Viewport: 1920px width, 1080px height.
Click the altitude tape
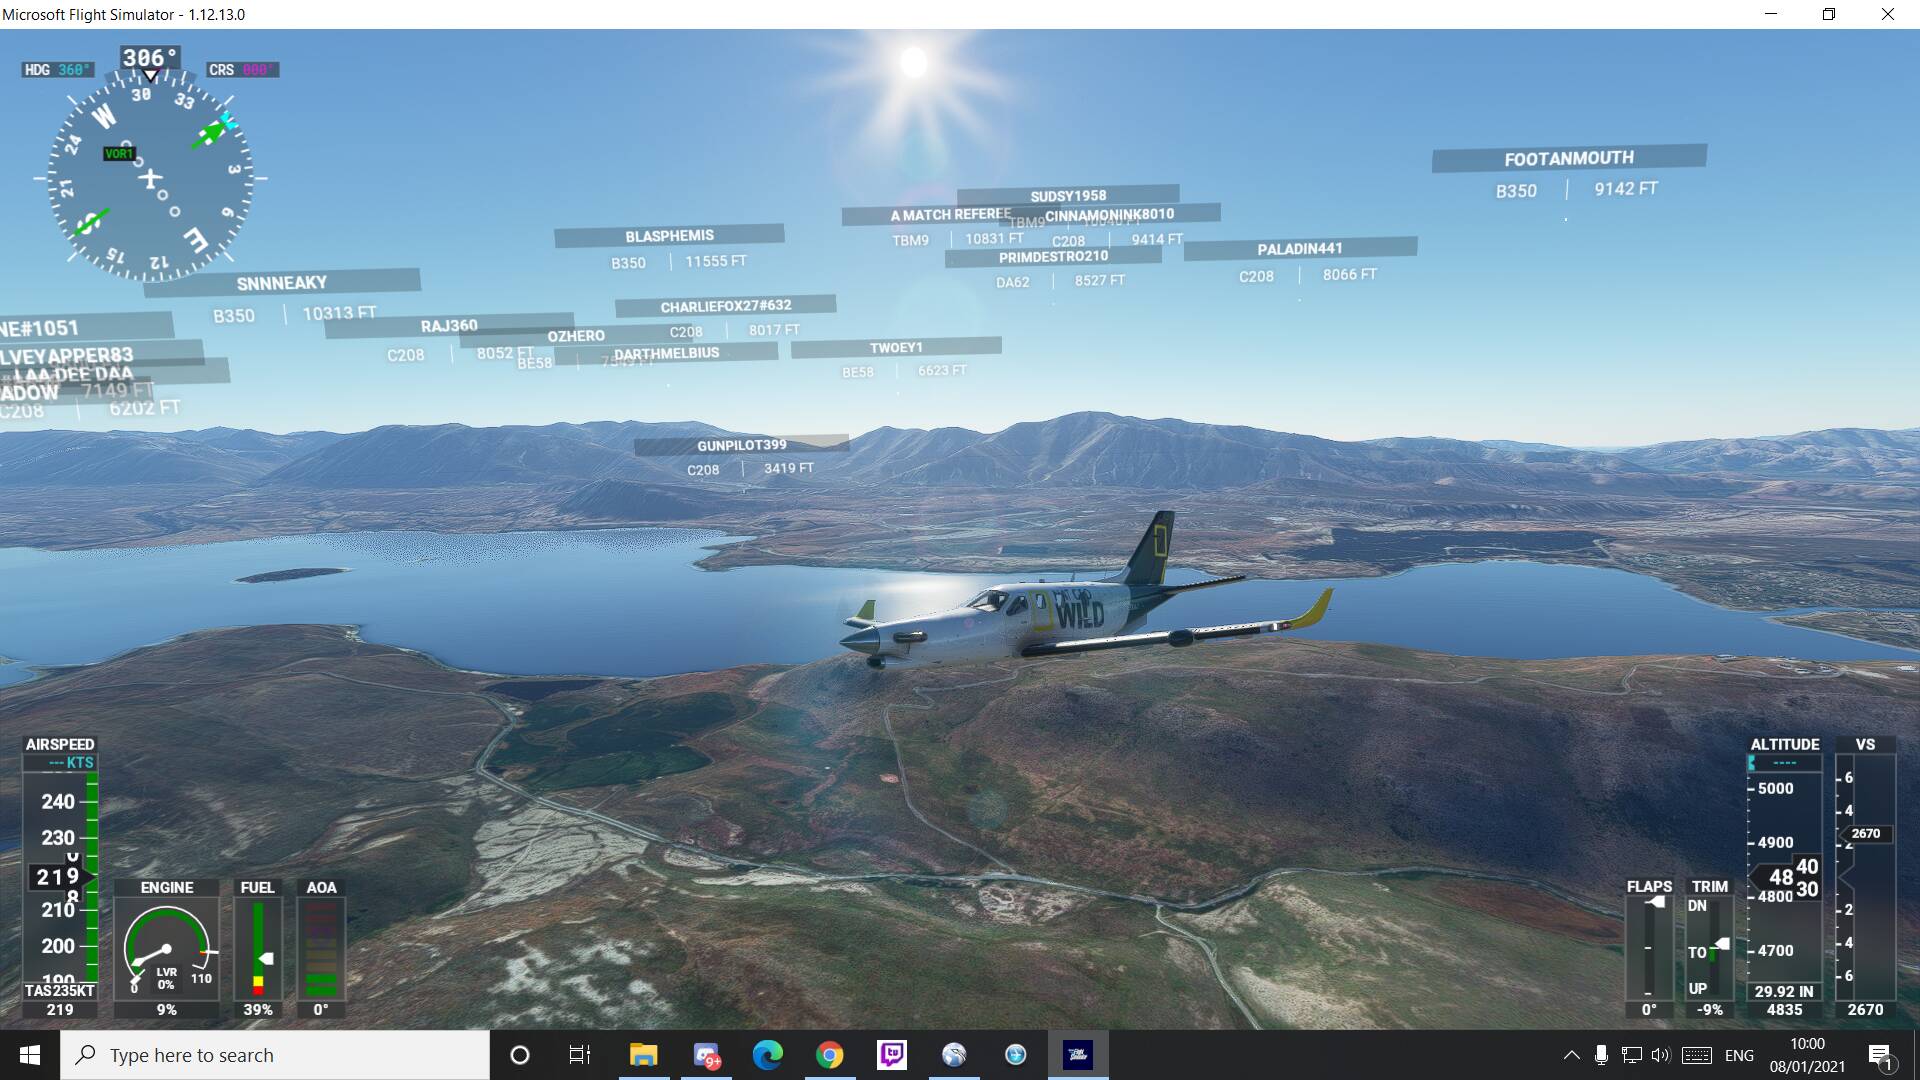(1784, 877)
